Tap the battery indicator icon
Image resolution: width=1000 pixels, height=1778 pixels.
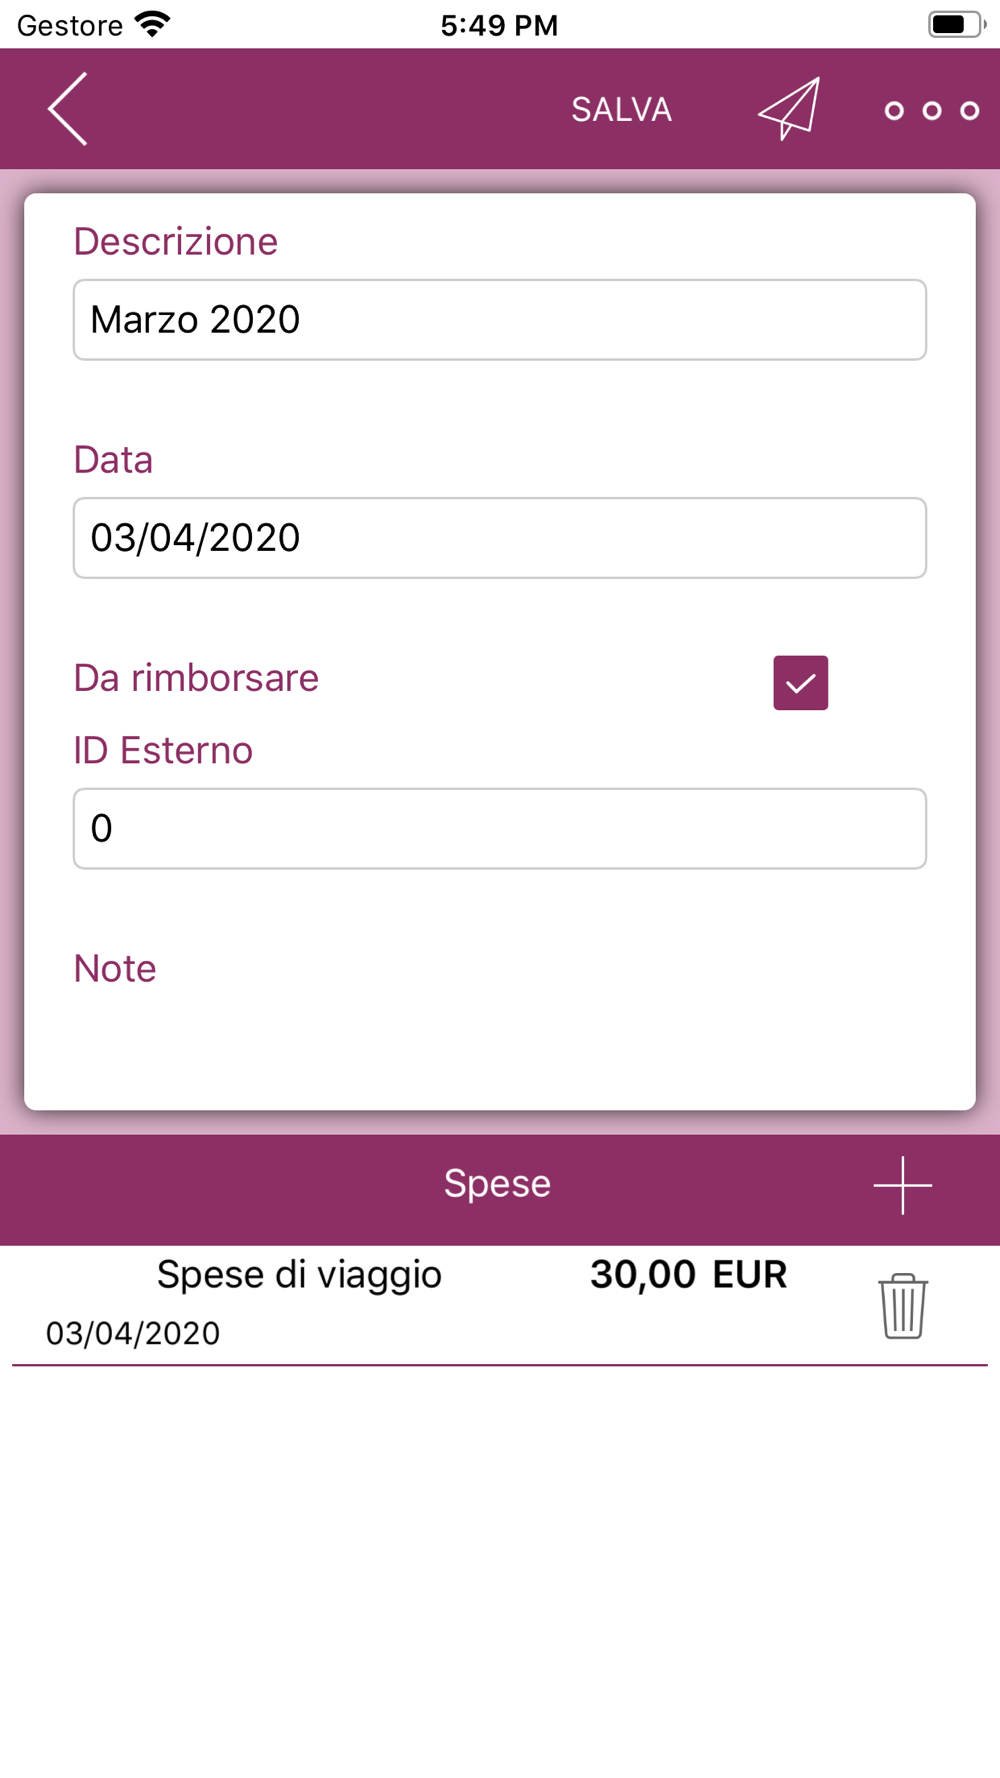957,24
